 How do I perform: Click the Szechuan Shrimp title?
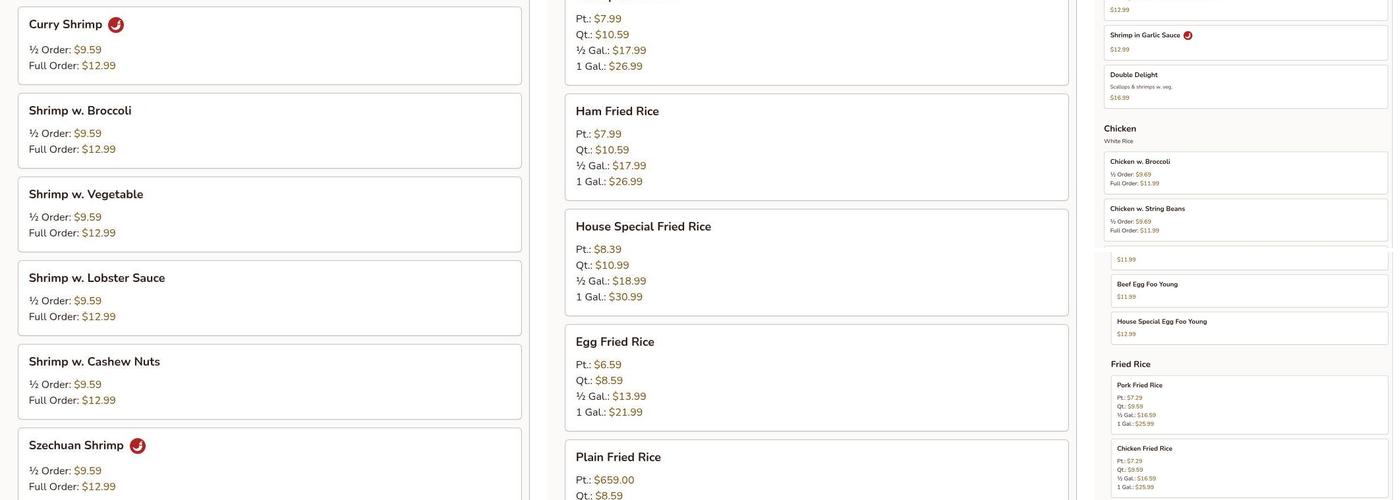(76, 446)
